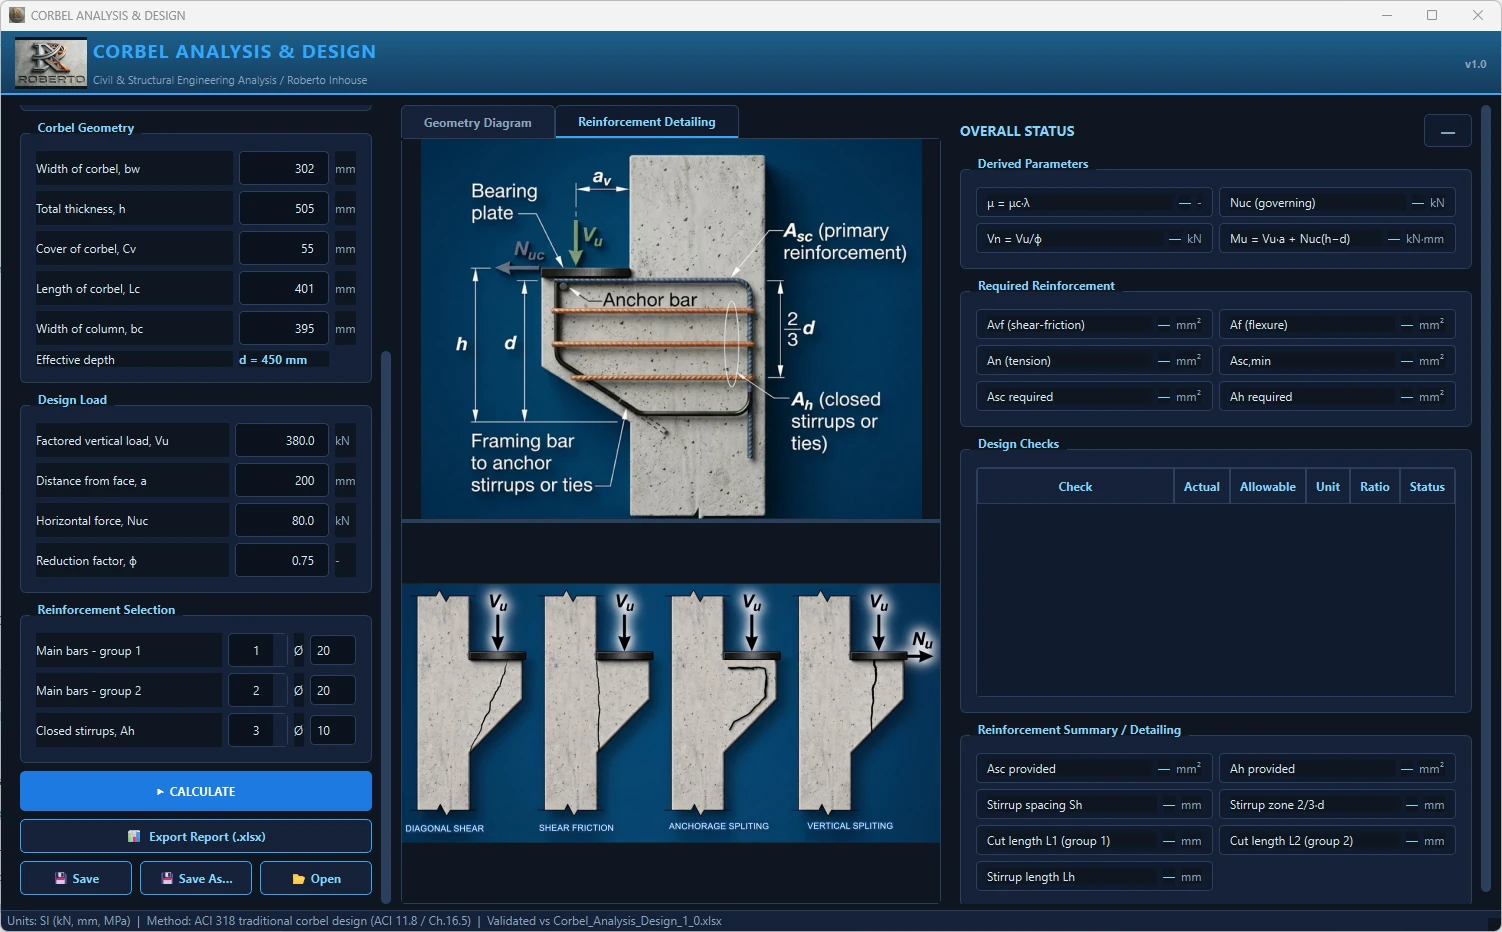Screen dimensions: 1502x932
Task: Click the 'Asc,min' result field
Action: tap(1337, 361)
